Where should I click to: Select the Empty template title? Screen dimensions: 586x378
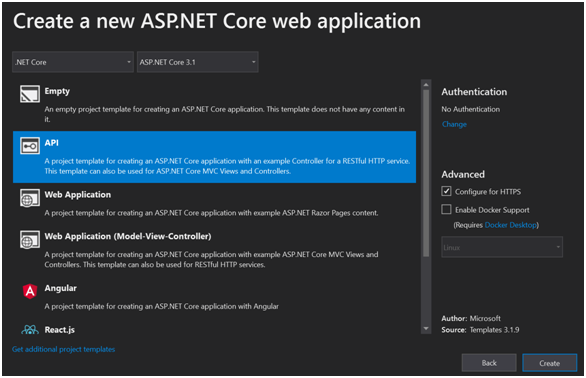(57, 91)
